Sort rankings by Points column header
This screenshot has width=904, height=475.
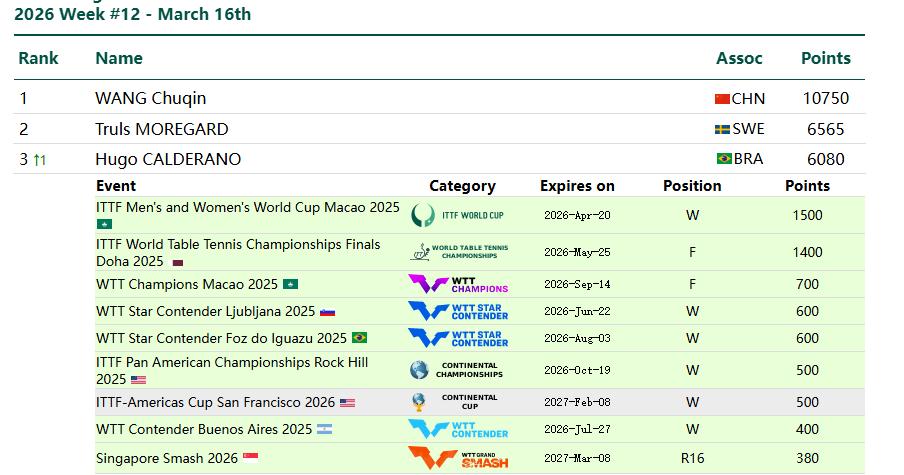point(825,58)
